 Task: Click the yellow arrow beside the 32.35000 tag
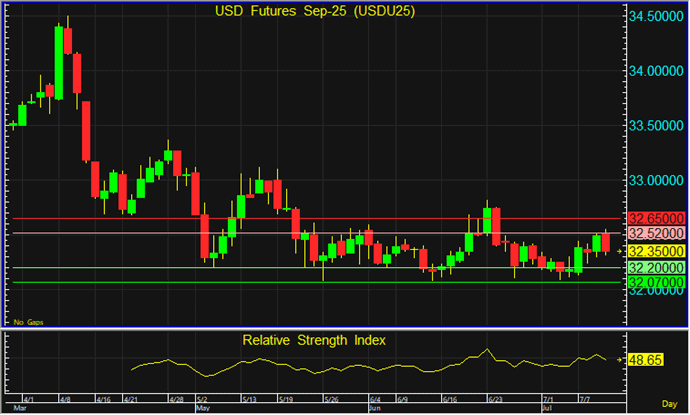click(x=621, y=250)
